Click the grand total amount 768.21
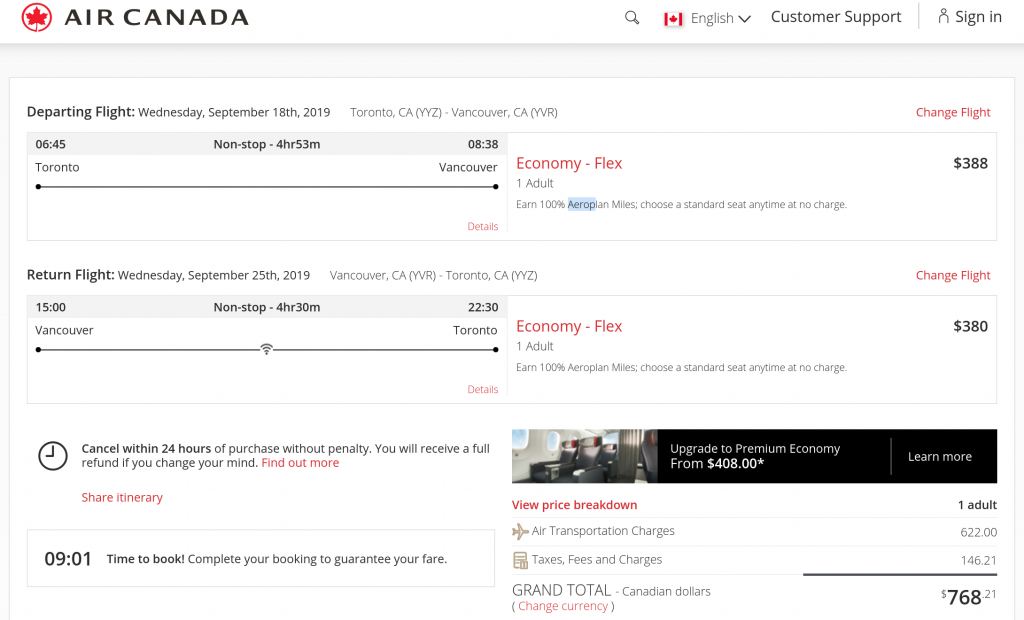This screenshot has height=620, width=1024. 968,596
